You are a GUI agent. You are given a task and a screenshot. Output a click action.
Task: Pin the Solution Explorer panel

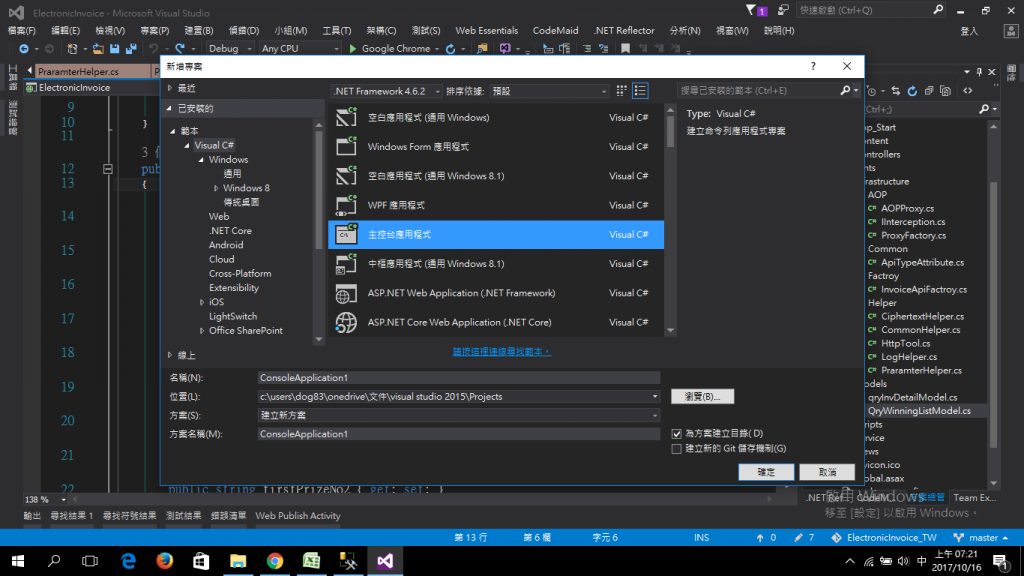[x=979, y=72]
